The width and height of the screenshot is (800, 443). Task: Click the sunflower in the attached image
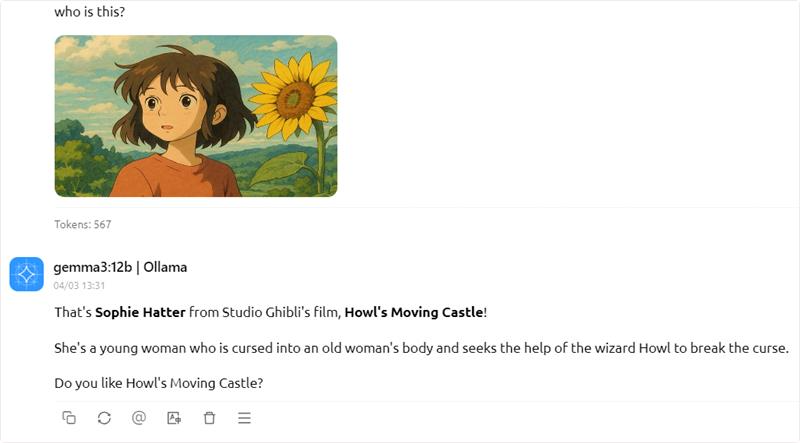[x=294, y=96]
